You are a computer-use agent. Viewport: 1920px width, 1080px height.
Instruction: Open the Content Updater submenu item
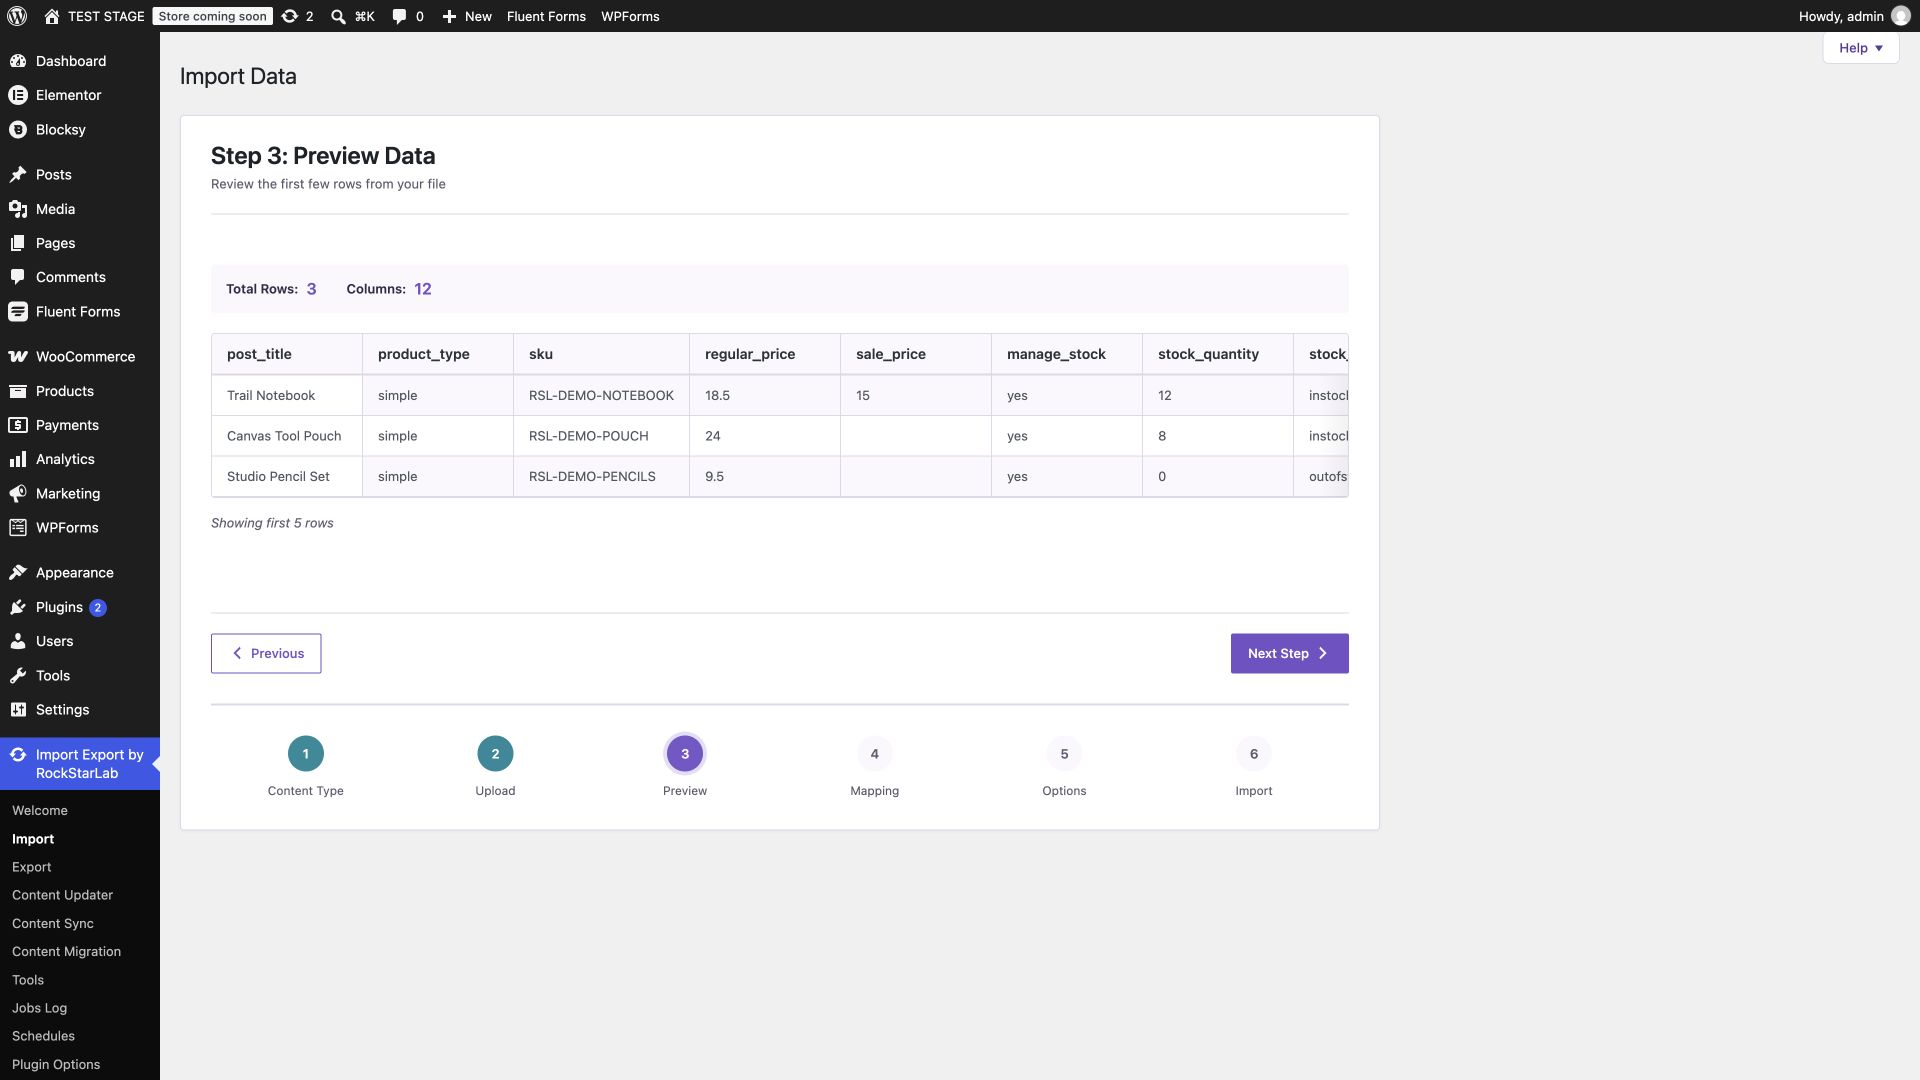pyautogui.click(x=62, y=895)
